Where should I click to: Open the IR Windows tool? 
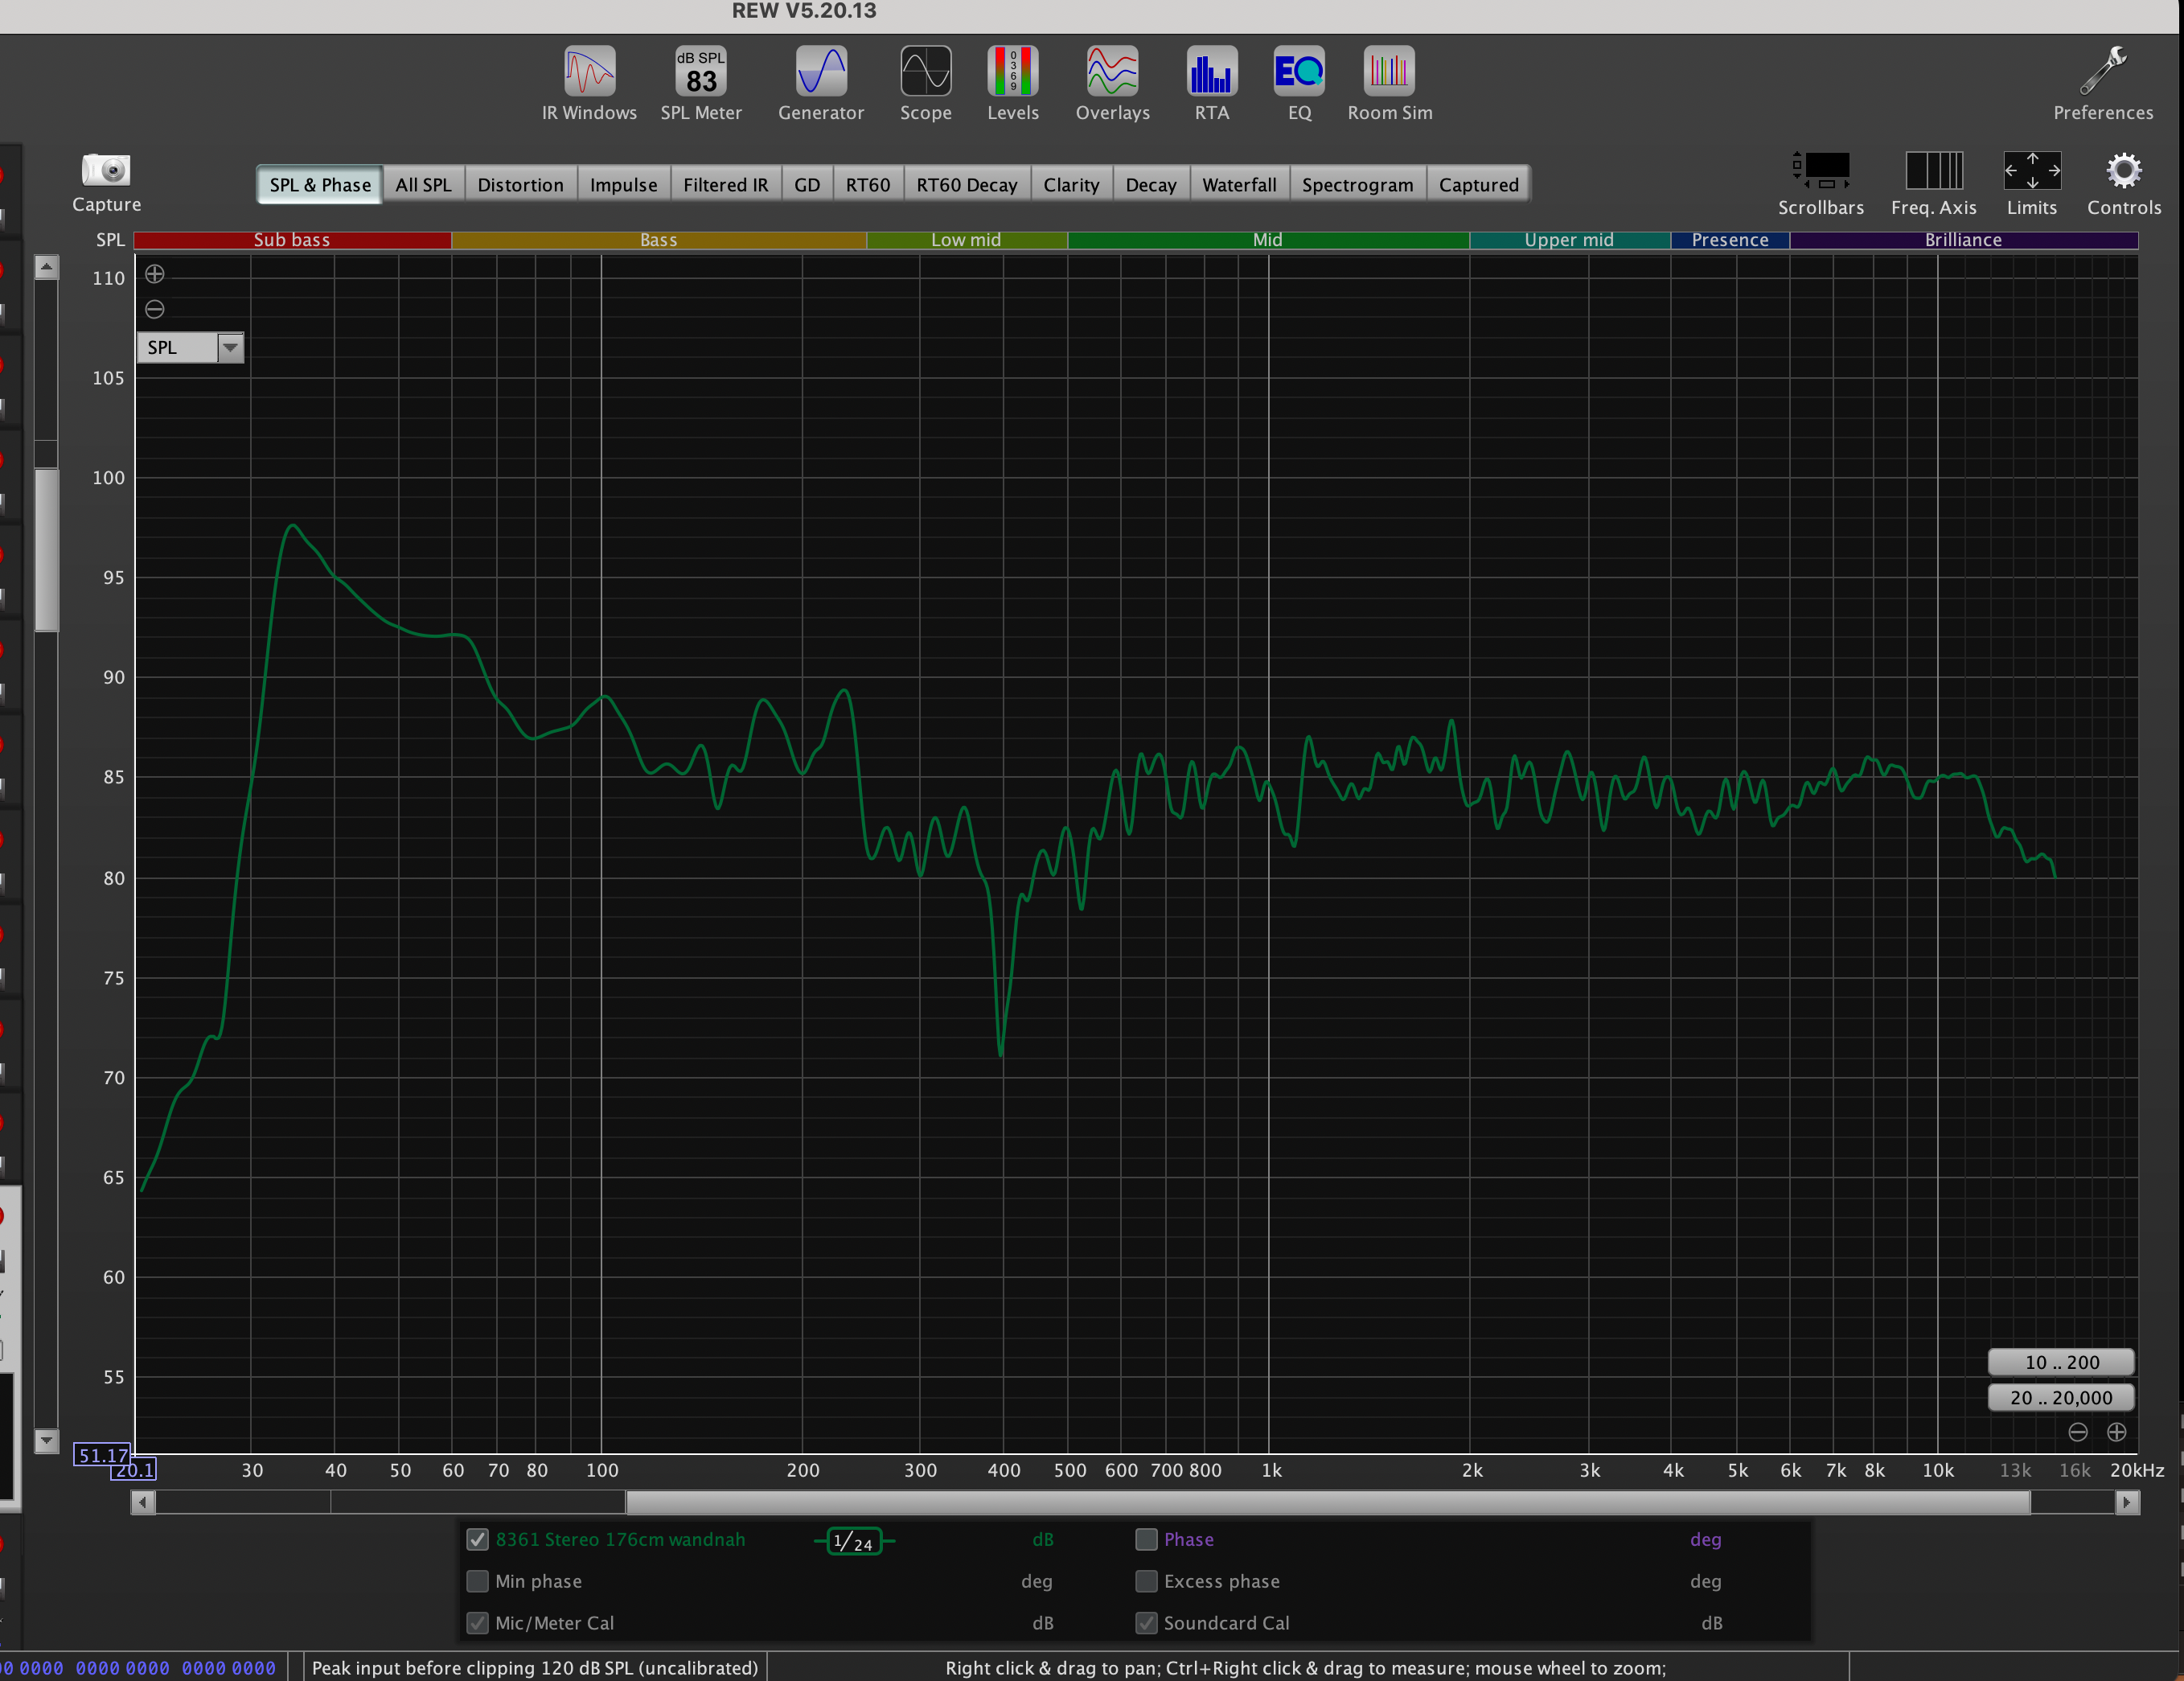click(x=589, y=72)
